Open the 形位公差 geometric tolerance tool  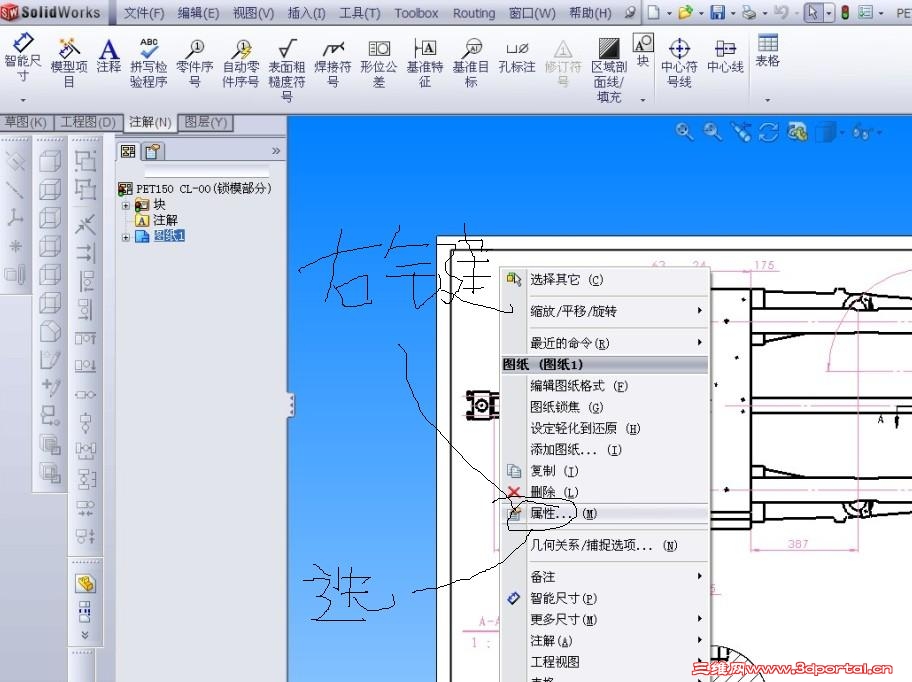[379, 63]
